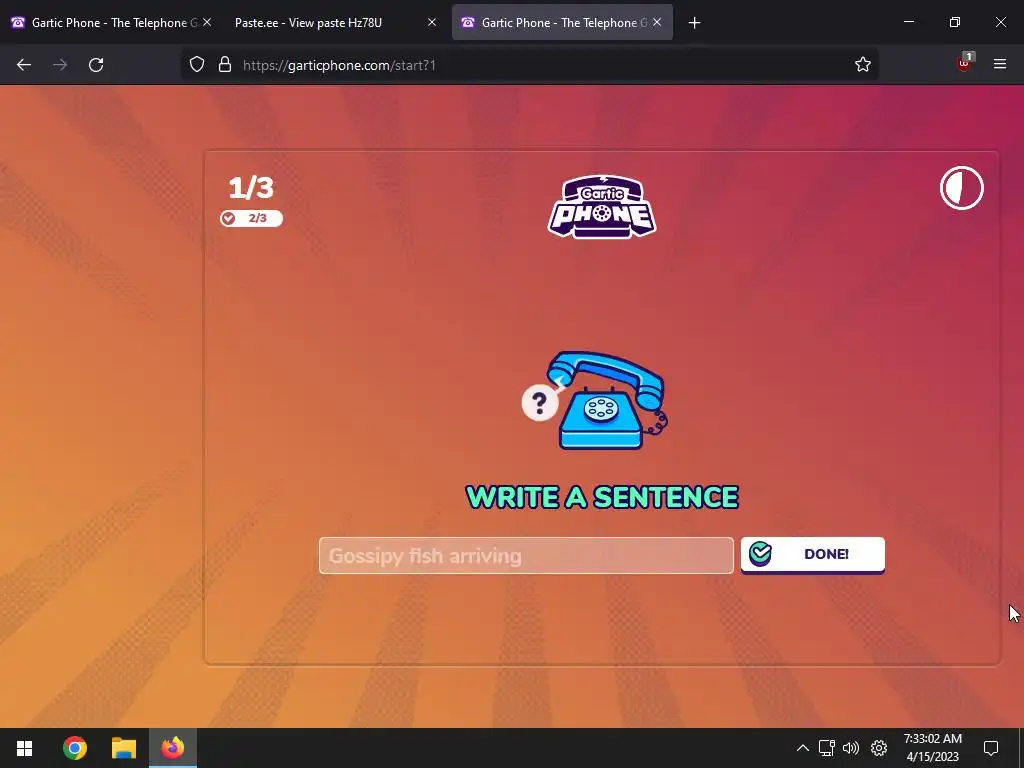Close the first Gartic Phone tab
Viewport: 1024px width, 768px height.
pyautogui.click(x=207, y=22)
